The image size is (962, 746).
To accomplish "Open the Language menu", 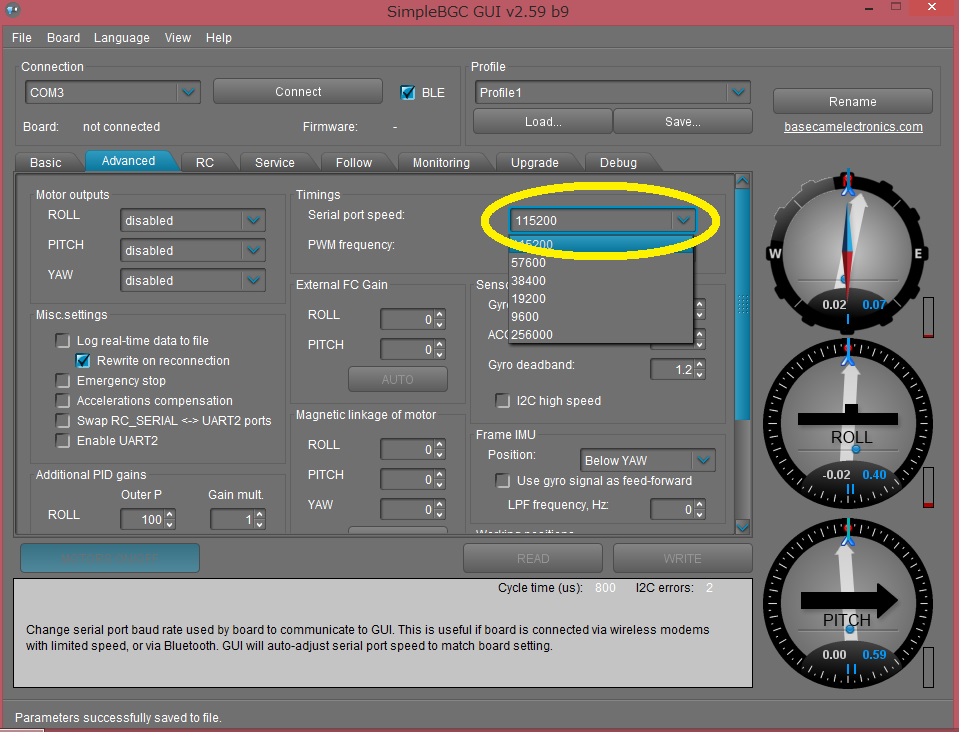I will [121, 37].
